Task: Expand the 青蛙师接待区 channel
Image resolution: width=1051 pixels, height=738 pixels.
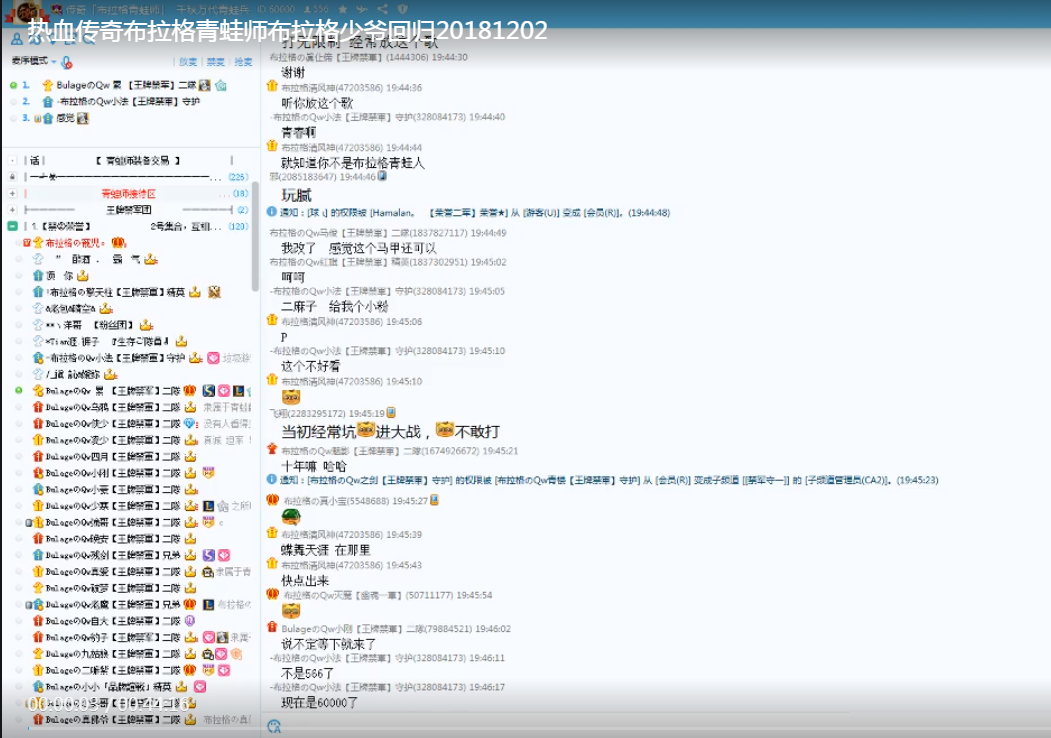Action: coord(12,193)
